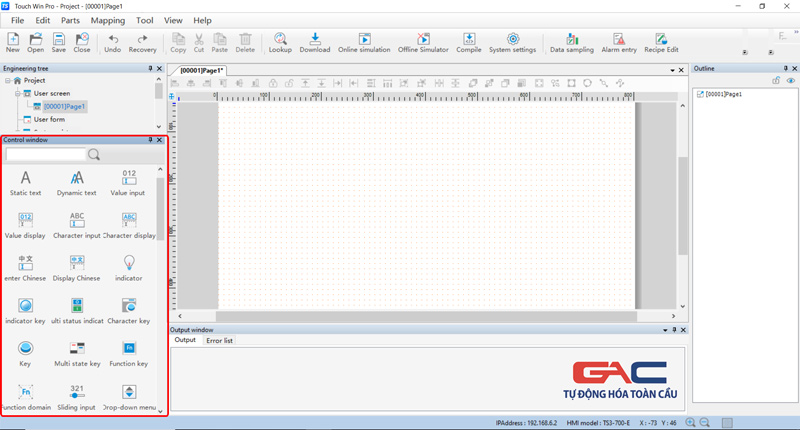Open the File menu

(17, 20)
